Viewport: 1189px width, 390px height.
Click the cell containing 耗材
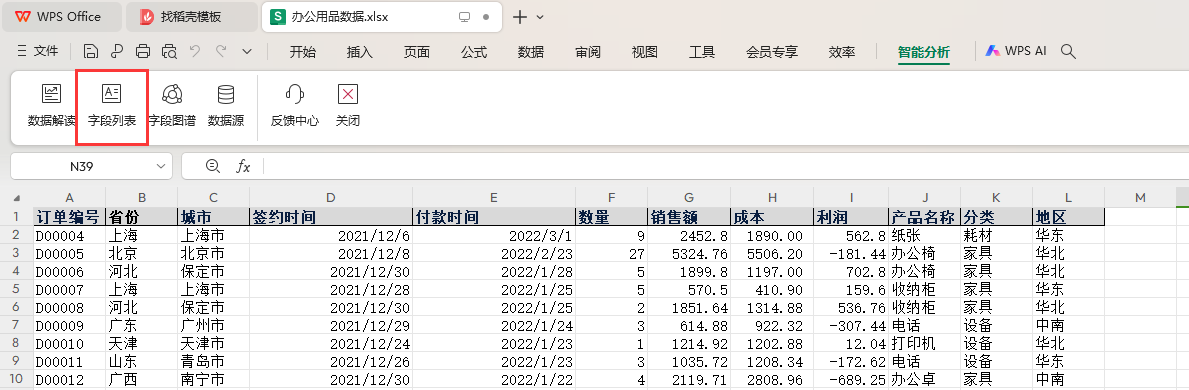(x=996, y=234)
